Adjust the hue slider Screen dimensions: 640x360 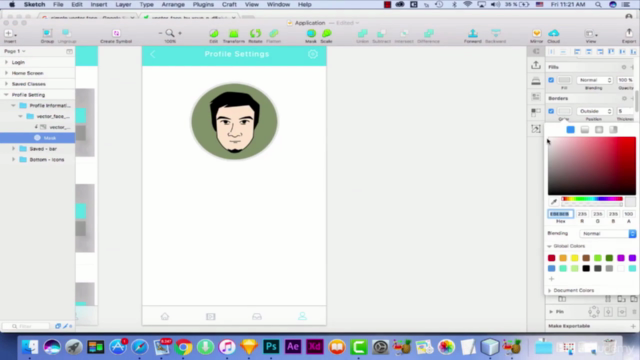point(592,199)
